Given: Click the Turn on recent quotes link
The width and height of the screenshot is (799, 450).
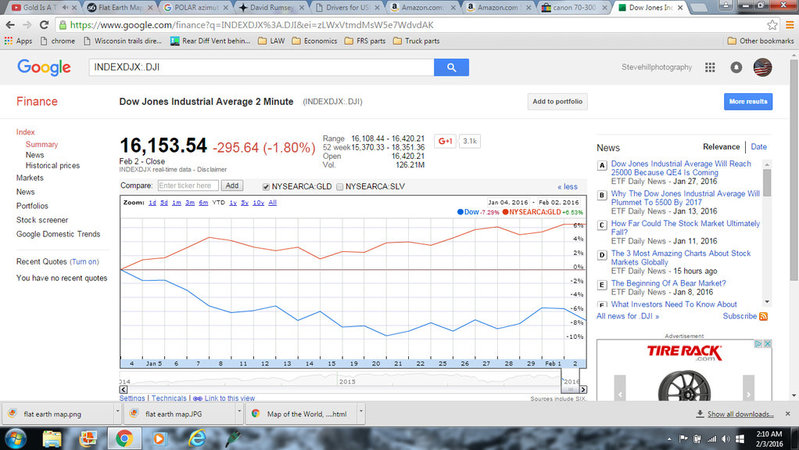Looking at the screenshot, I should coord(84,262).
